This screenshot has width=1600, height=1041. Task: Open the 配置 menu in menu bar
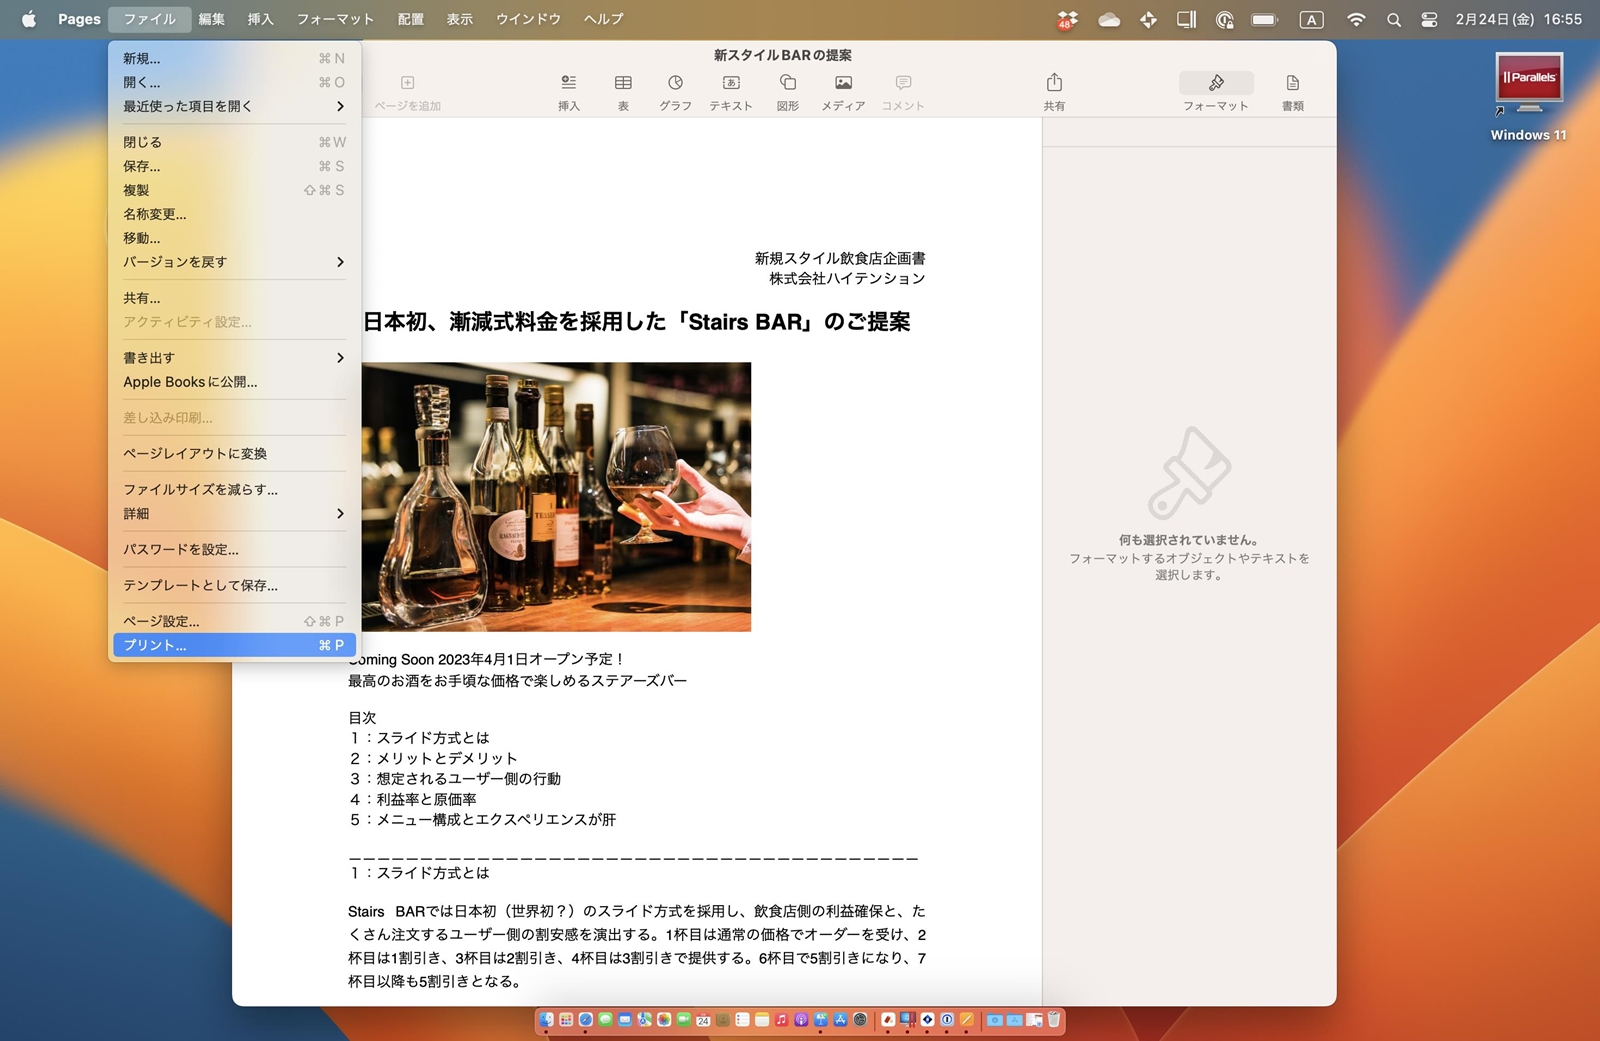tap(410, 19)
